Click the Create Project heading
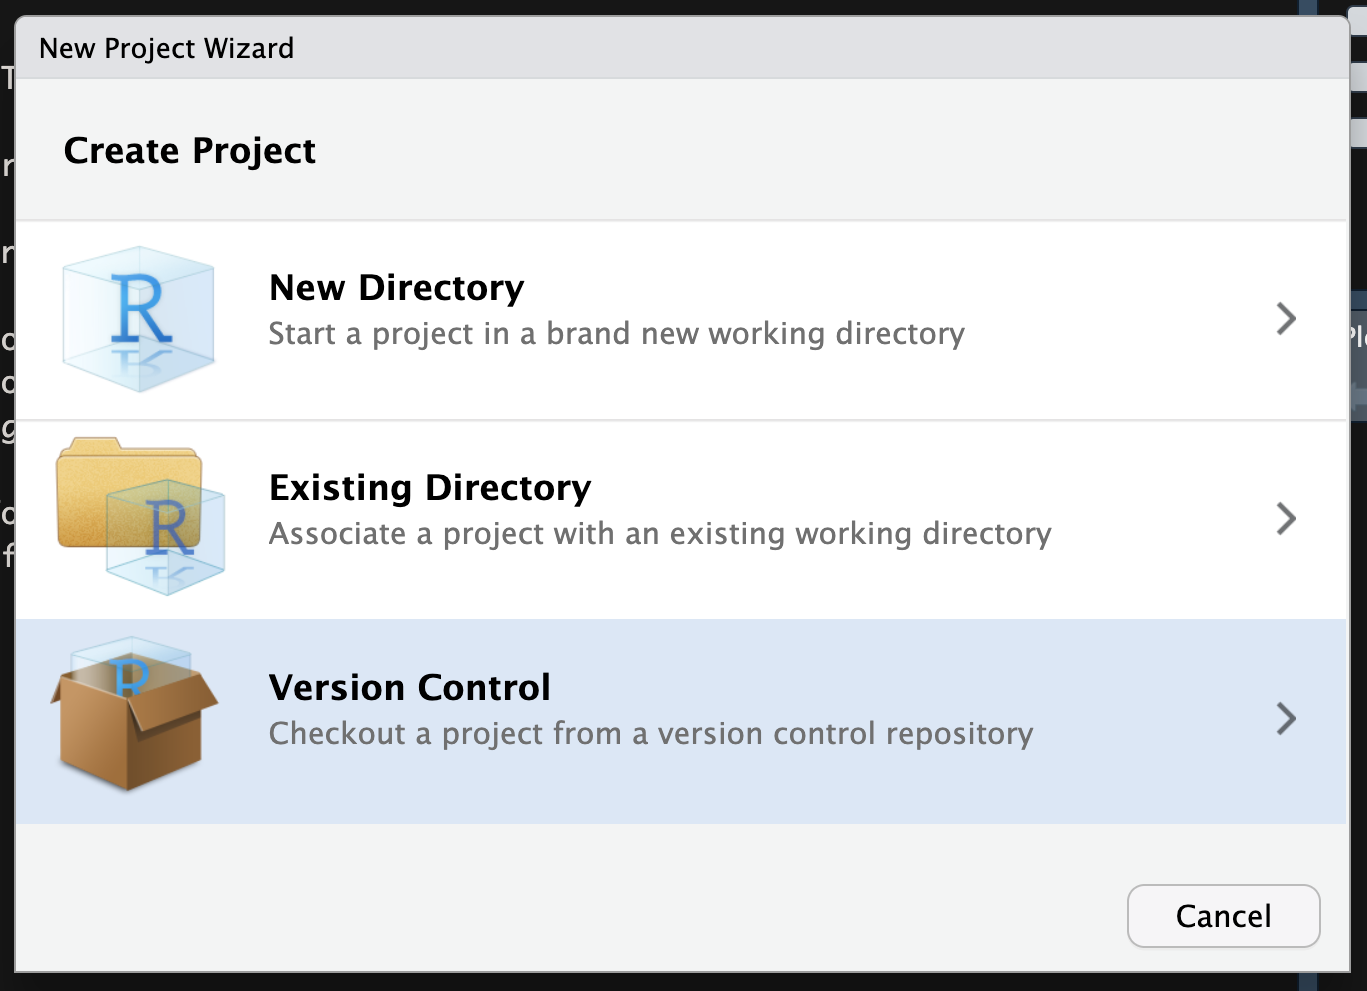Image resolution: width=1367 pixels, height=991 pixels. (189, 150)
